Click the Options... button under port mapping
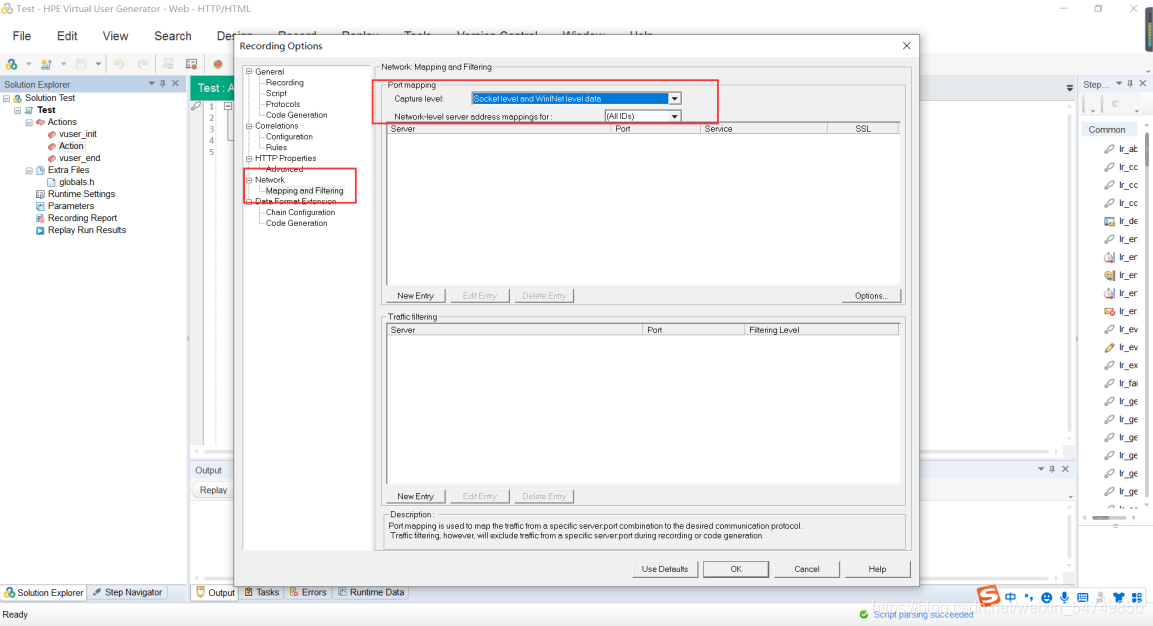 click(871, 296)
